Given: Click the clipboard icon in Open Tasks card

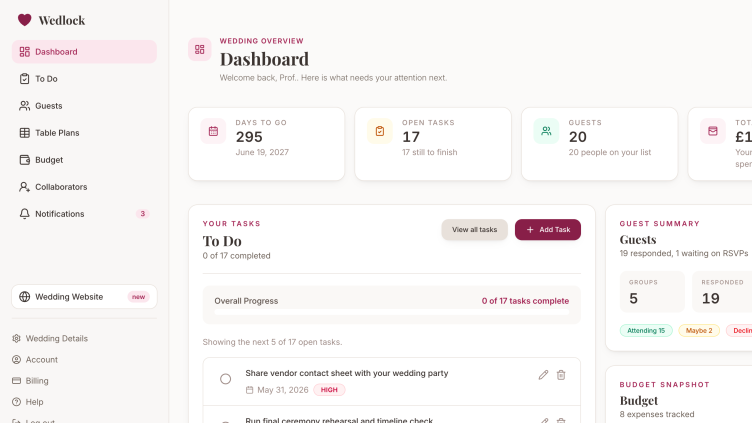Looking at the screenshot, I should [380, 131].
